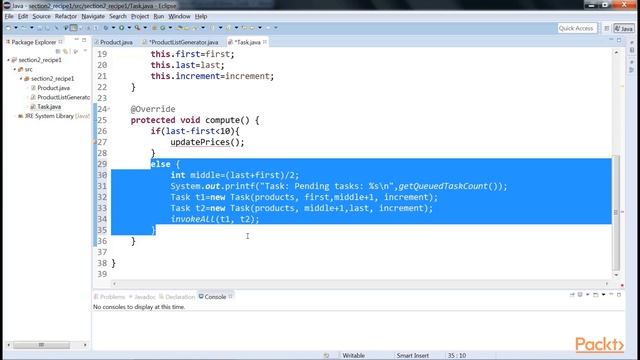Viewport: 640px width, 360px height.
Task: Click the updatePrices() call on line 27
Action: tap(207, 142)
